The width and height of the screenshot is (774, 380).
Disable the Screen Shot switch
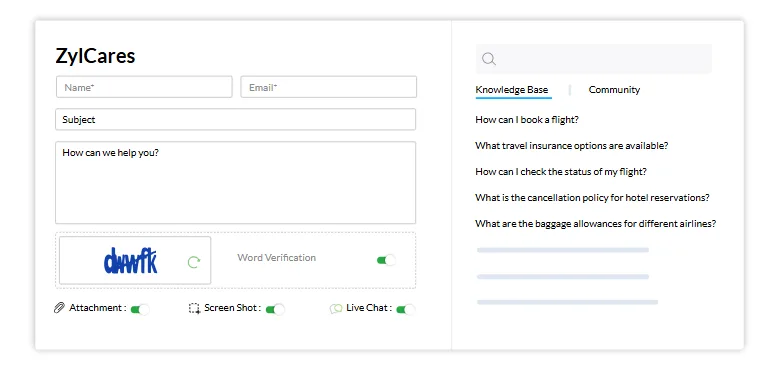tap(275, 309)
